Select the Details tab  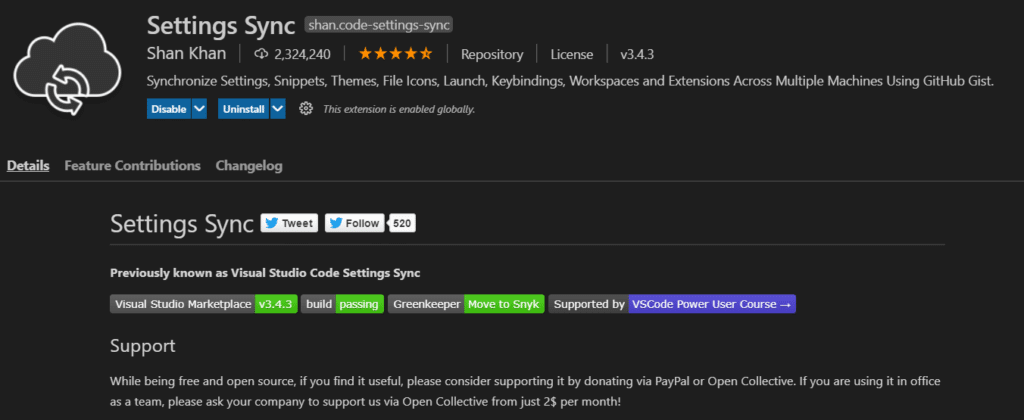(28, 166)
